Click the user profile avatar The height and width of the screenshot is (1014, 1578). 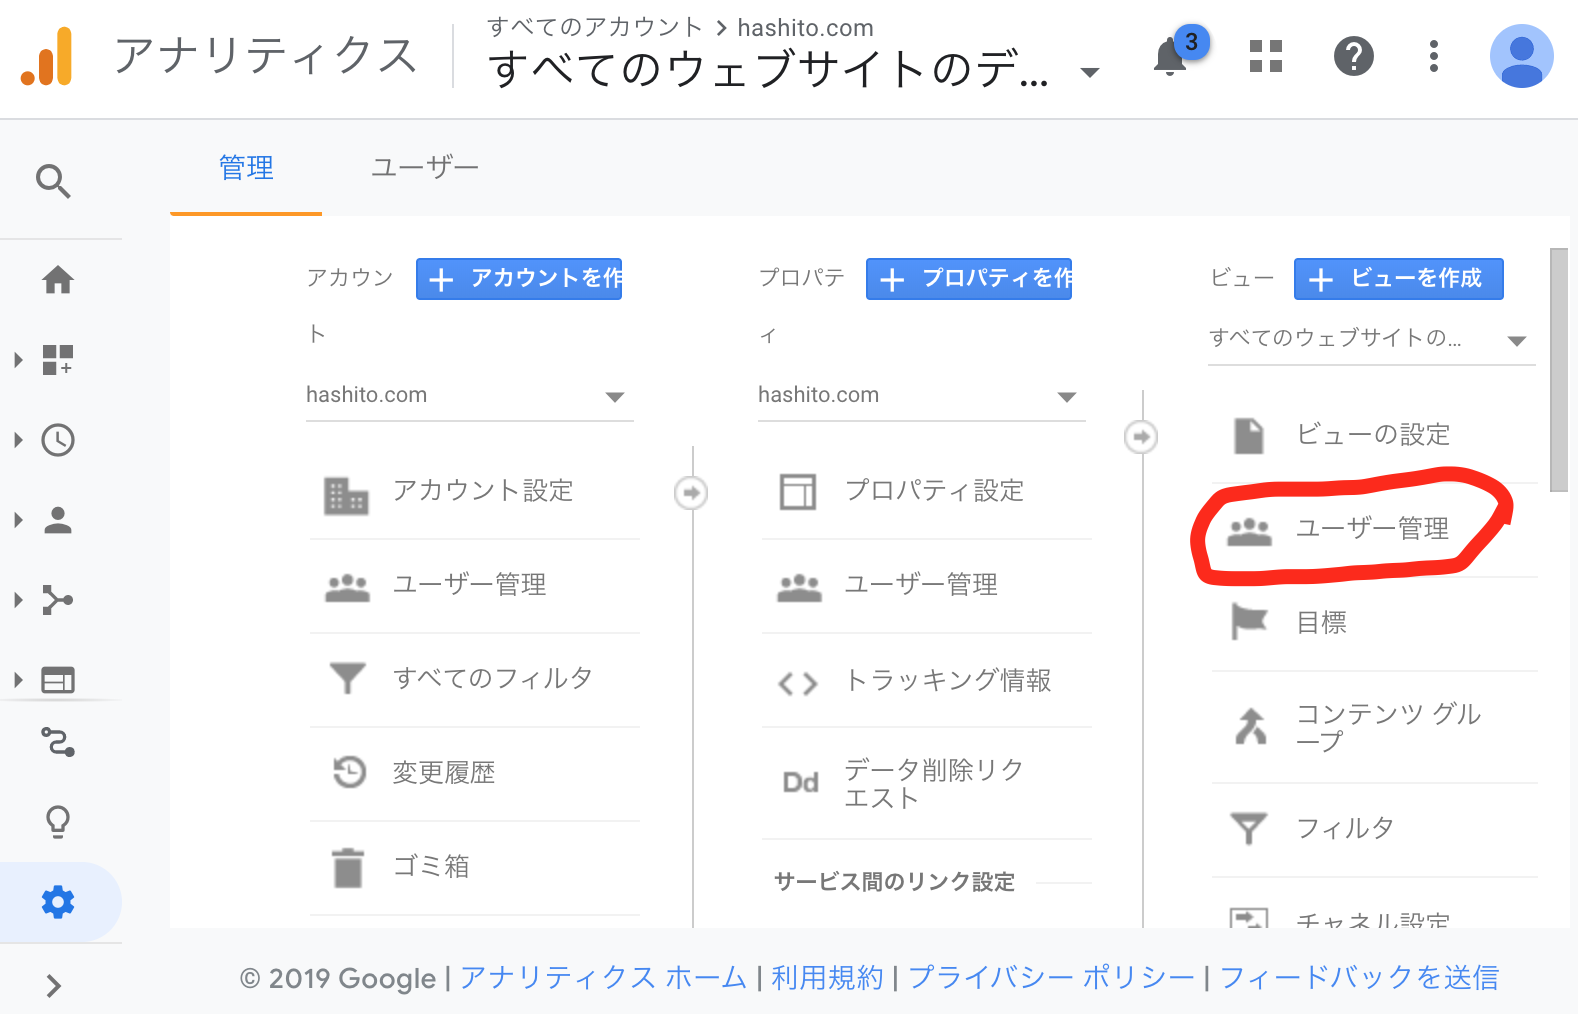point(1521,57)
